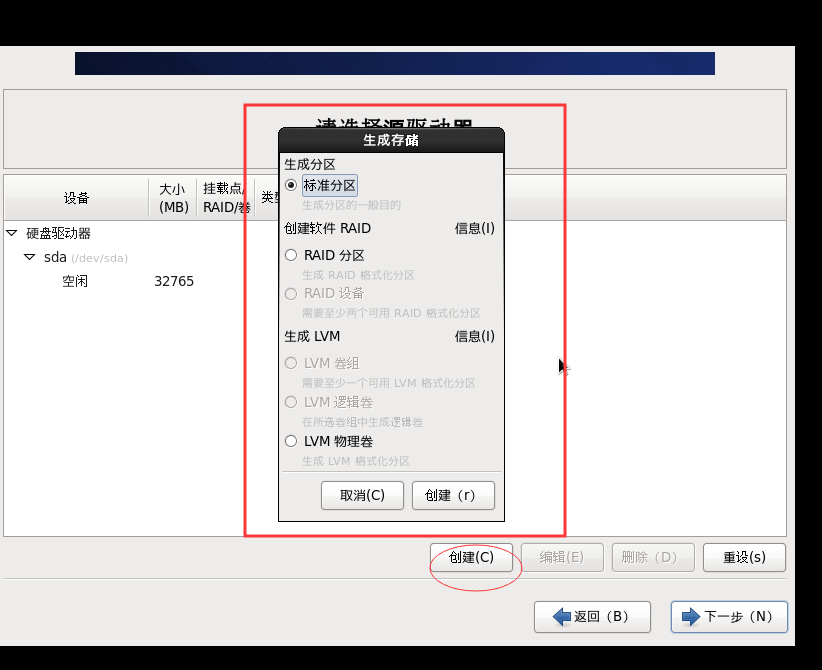Viewport: 822px width, 670px height.
Task: Click the 硬盘驱动器 label
Action: (x=59, y=233)
